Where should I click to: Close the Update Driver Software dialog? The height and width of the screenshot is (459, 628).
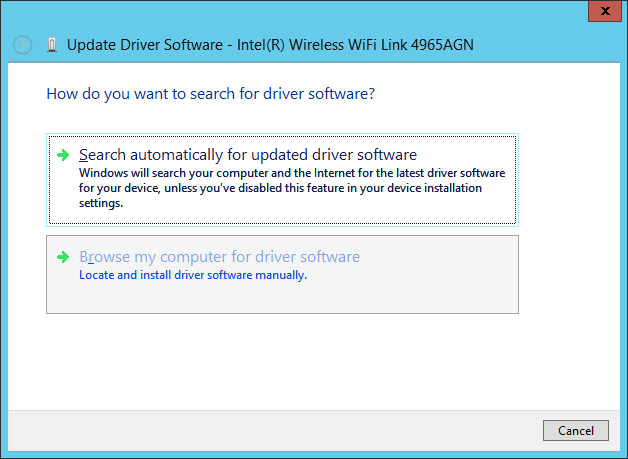click(x=601, y=13)
